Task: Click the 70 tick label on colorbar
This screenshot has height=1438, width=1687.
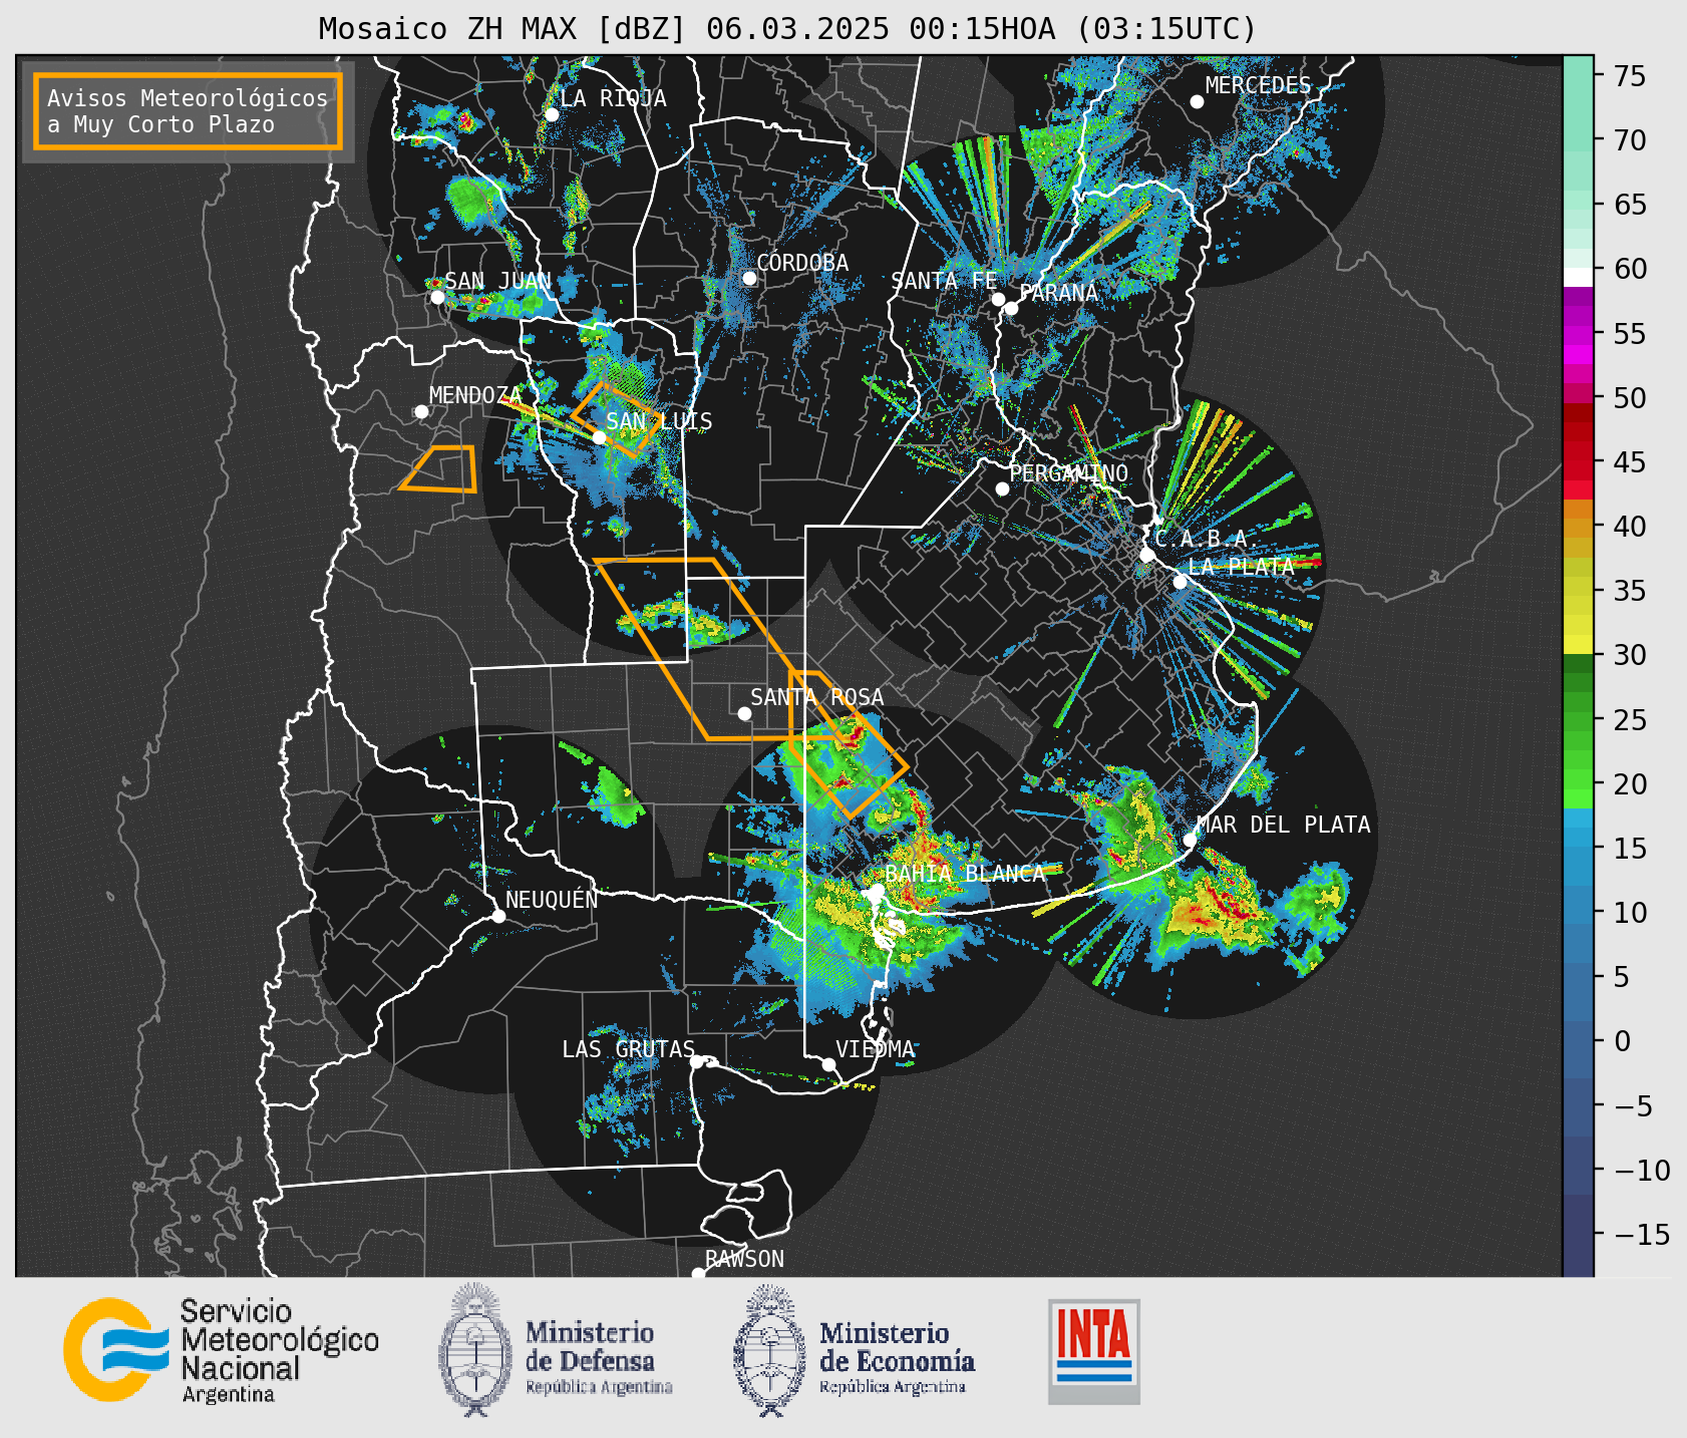Action: tap(1630, 140)
